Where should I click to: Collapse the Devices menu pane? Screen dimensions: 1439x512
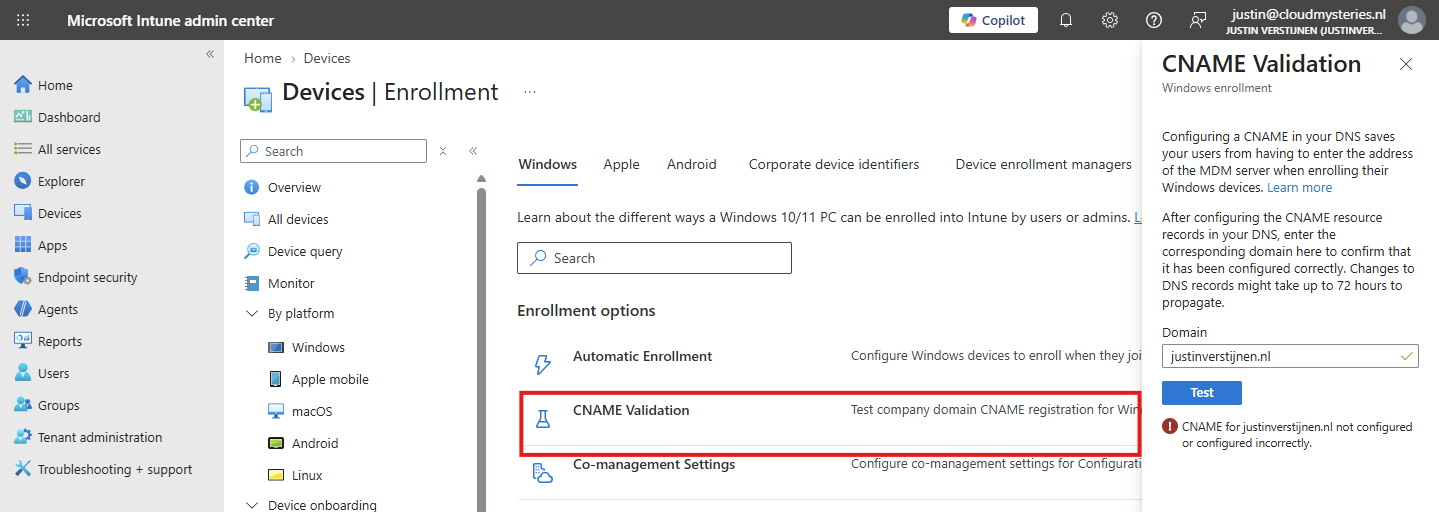click(473, 151)
